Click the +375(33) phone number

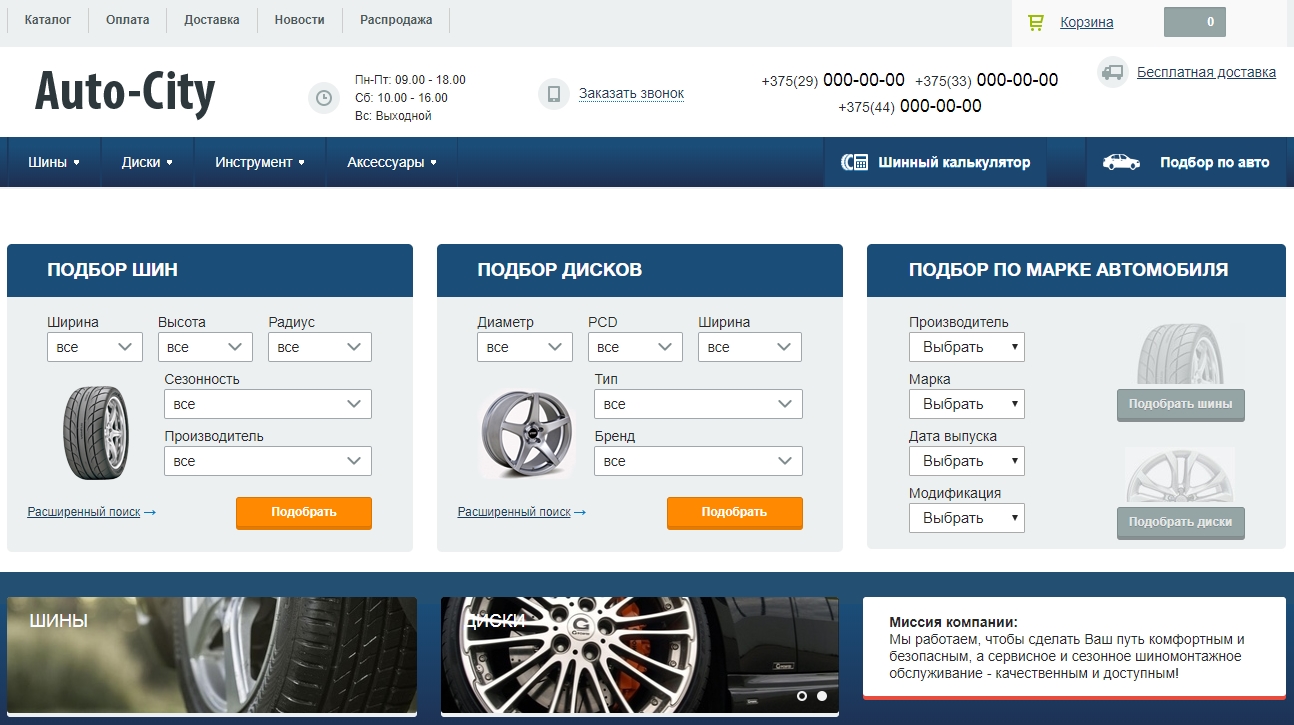[x=986, y=81]
